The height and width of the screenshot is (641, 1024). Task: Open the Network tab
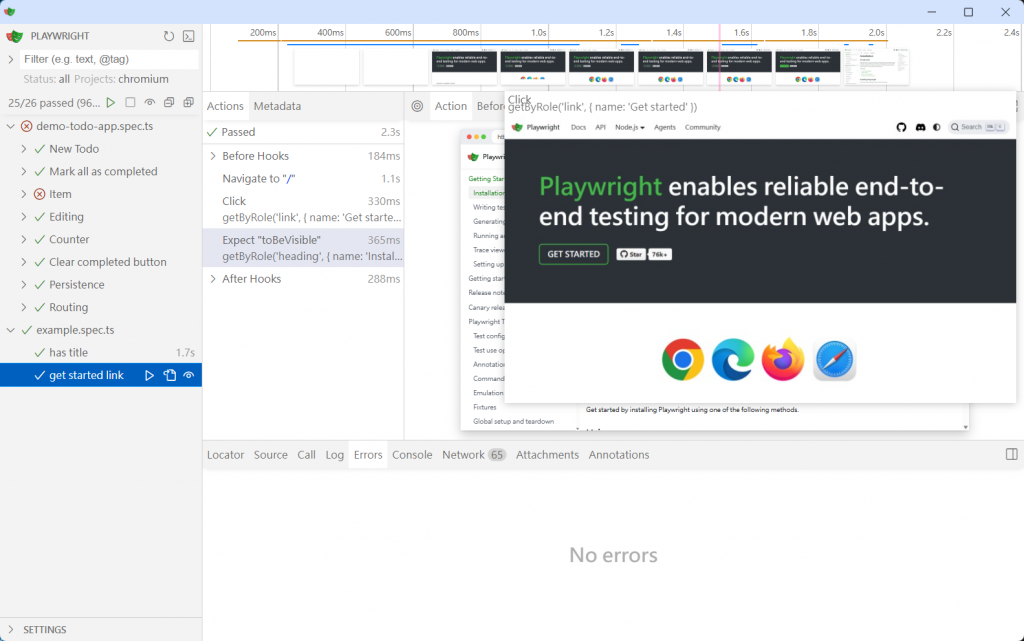tap(473, 455)
